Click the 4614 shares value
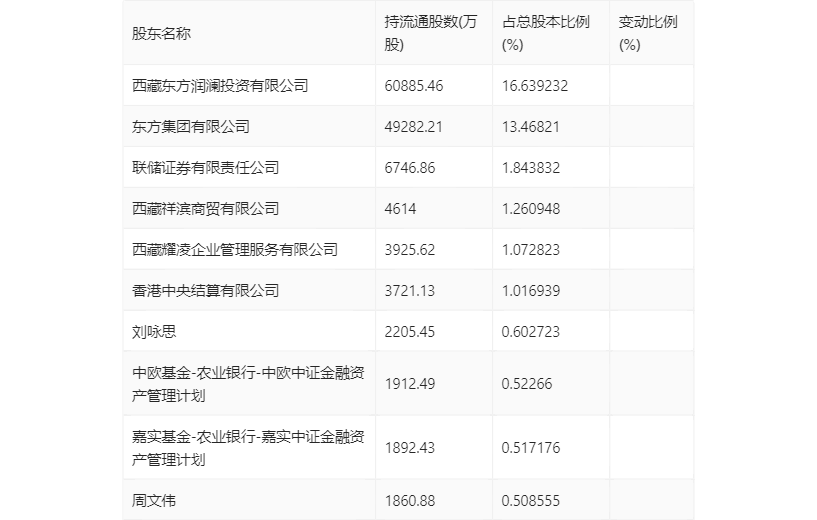 coord(400,208)
